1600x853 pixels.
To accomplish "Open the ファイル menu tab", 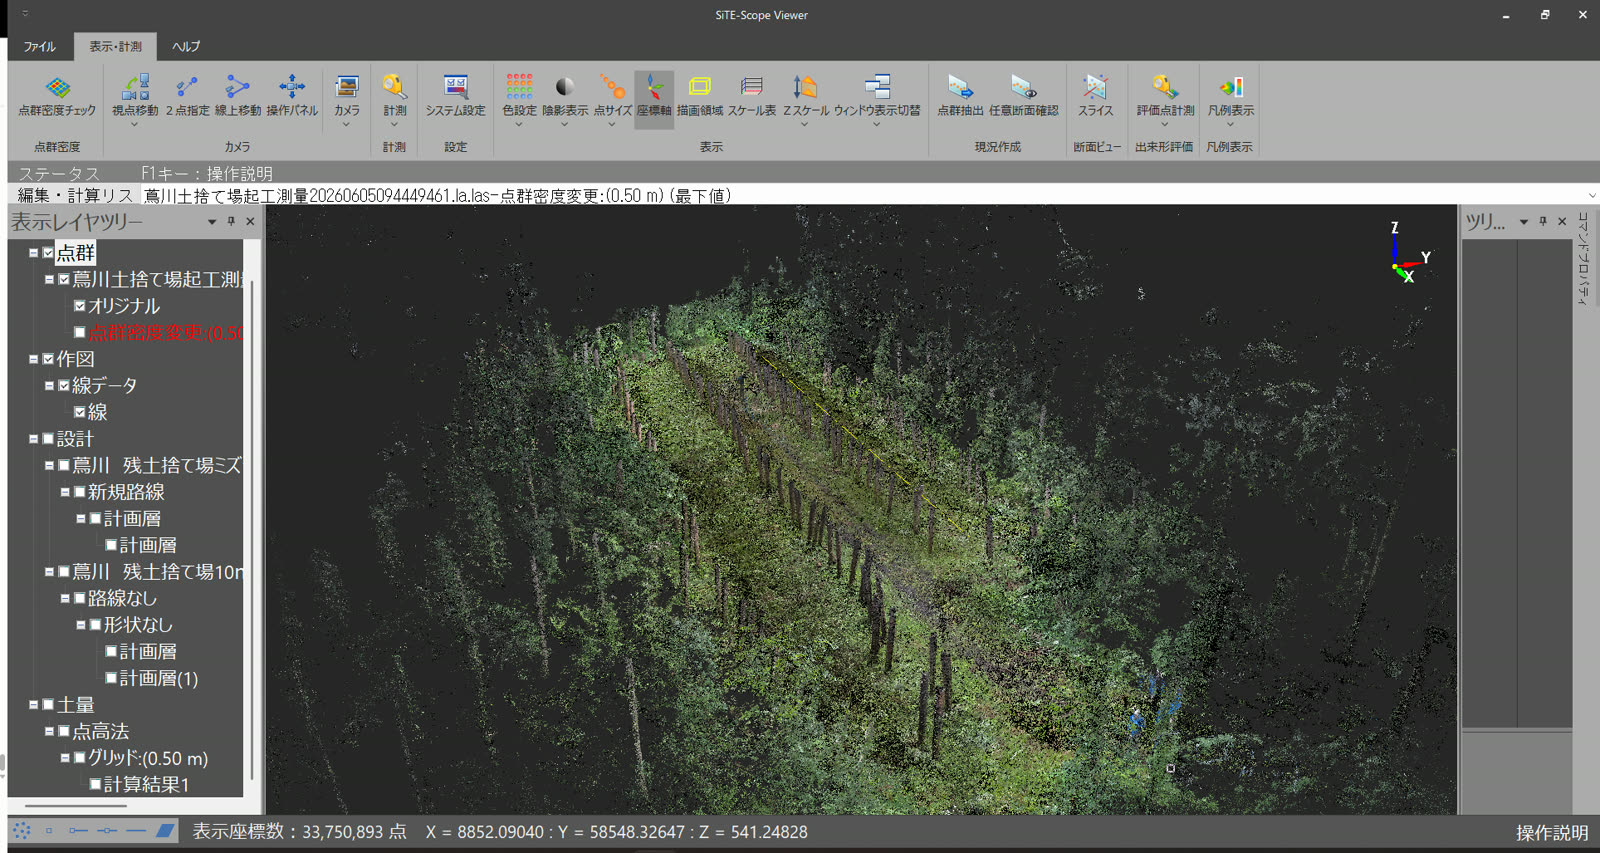I will tap(40, 47).
